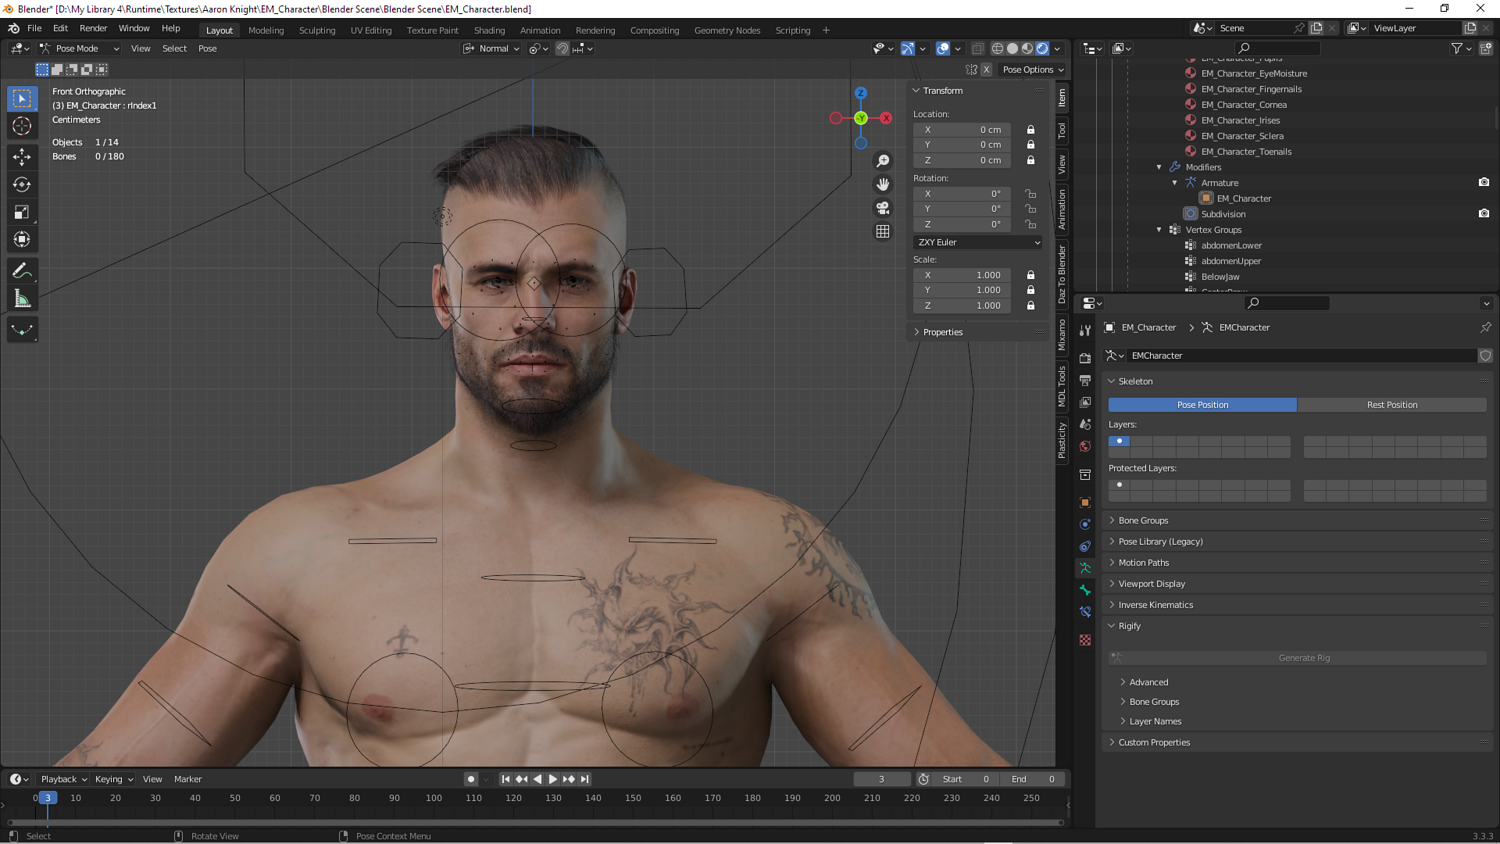Switch perspective/orthographic with the grid icon
This screenshot has height=844, width=1500.
coord(883,232)
